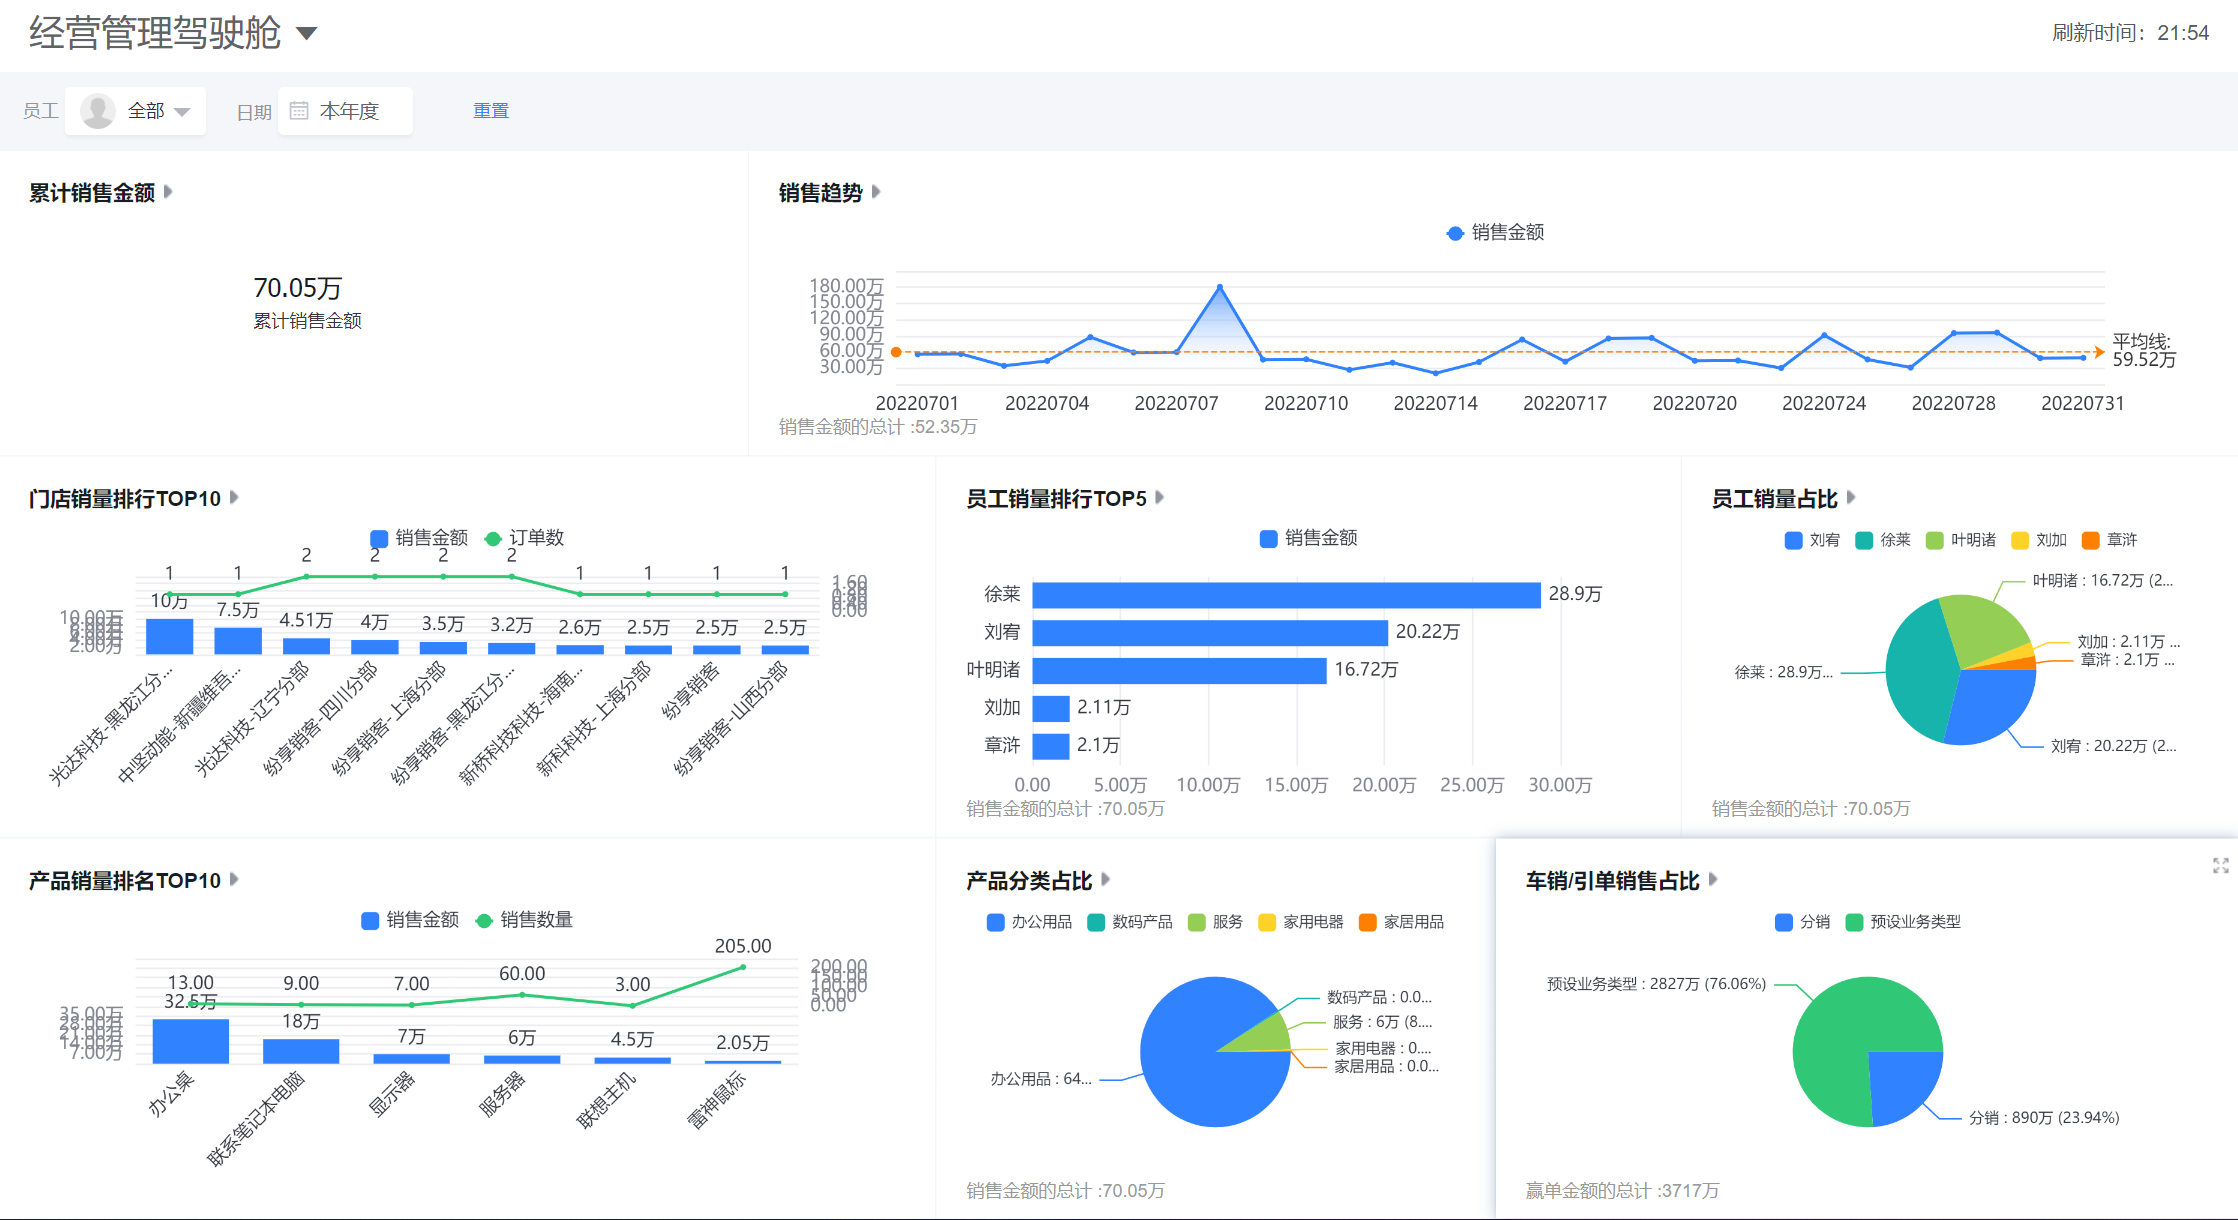Open the 员工 全部 selector dropdown
This screenshot has height=1220, width=2238.
pyautogui.click(x=136, y=111)
